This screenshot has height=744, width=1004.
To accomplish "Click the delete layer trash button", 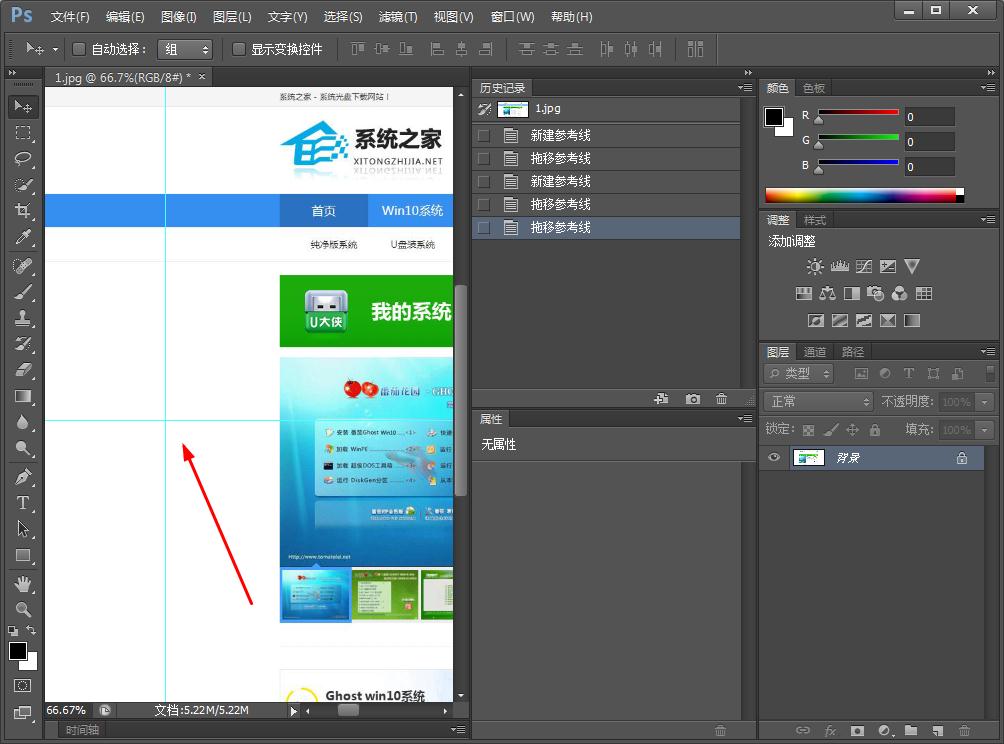I will 965,731.
